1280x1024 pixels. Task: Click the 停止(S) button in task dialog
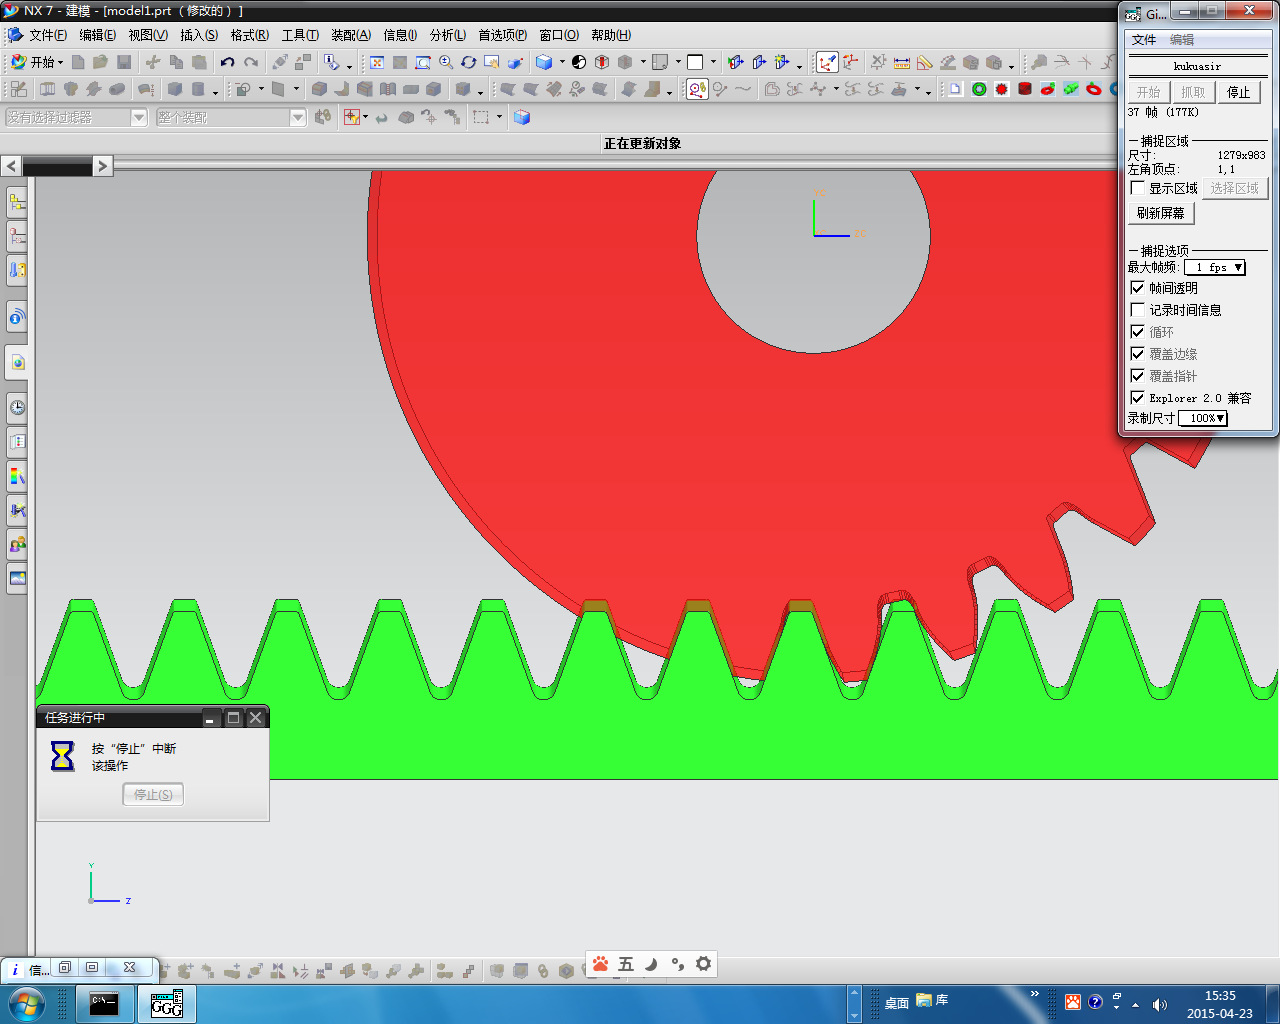pyautogui.click(x=153, y=795)
